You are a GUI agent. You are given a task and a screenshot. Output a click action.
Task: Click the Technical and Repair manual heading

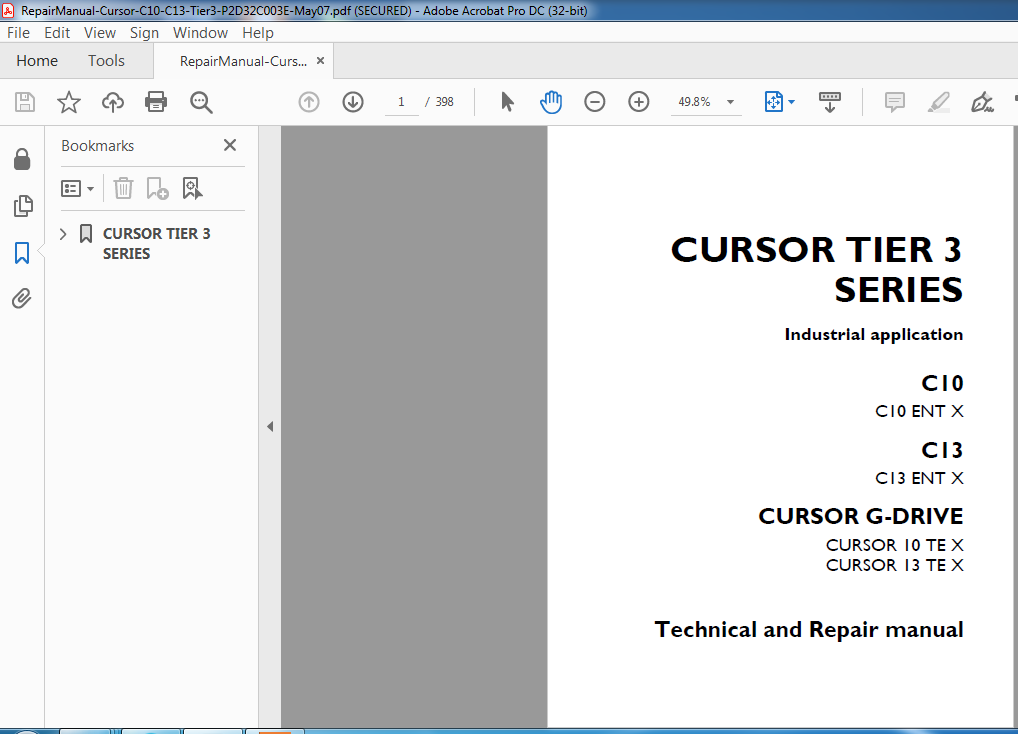(x=809, y=630)
